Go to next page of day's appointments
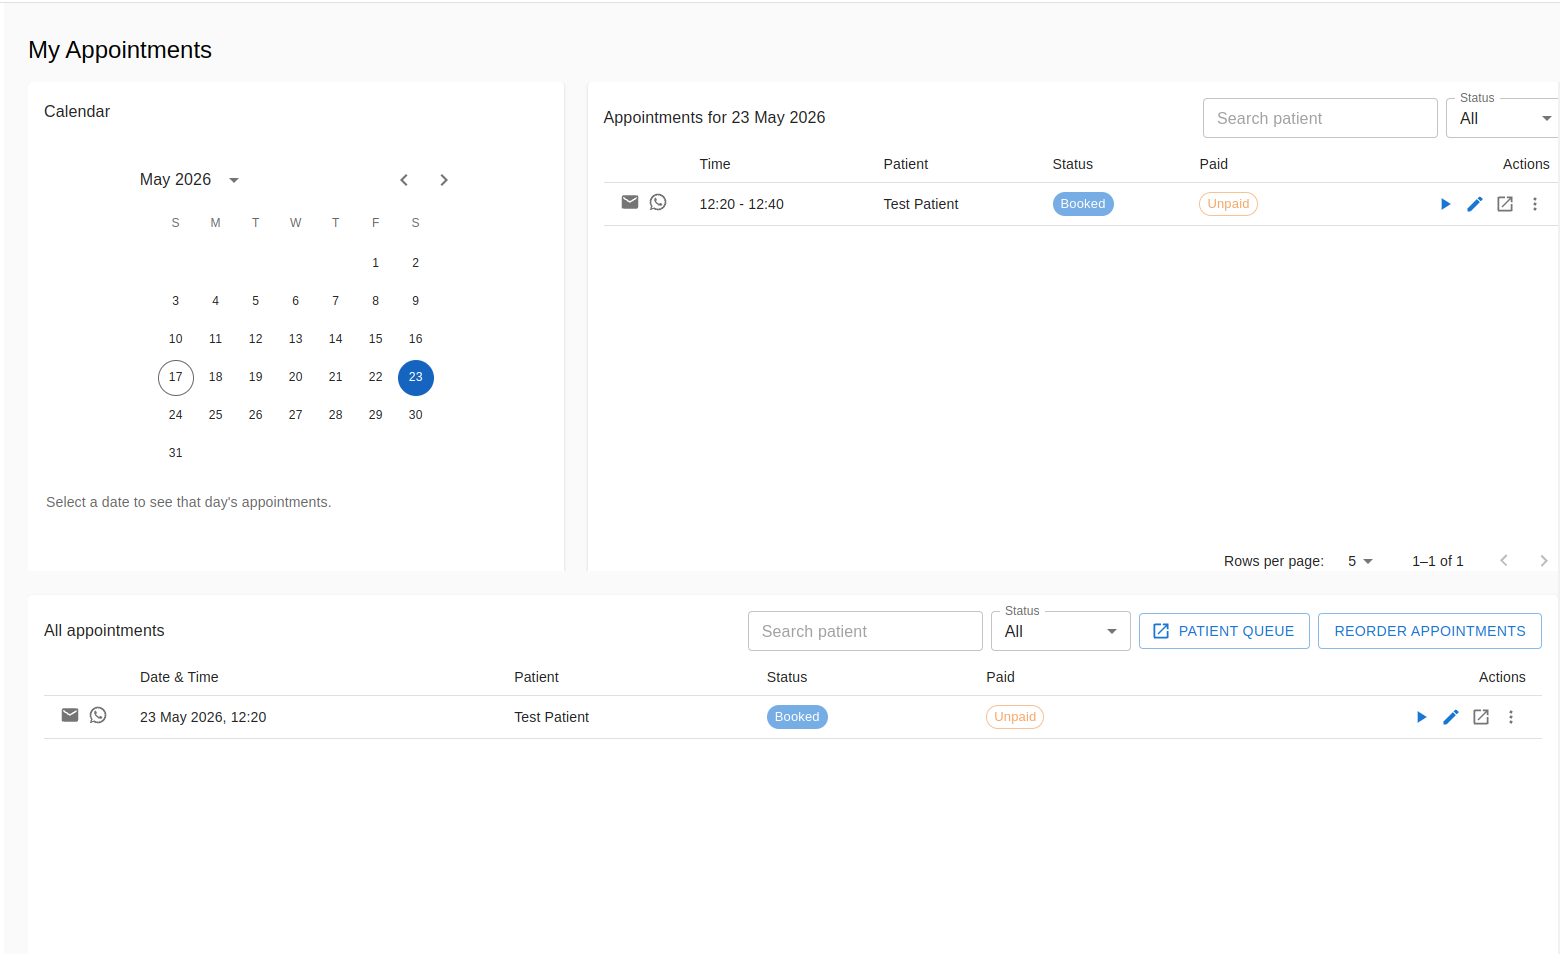The height and width of the screenshot is (954, 1560). click(x=1544, y=561)
